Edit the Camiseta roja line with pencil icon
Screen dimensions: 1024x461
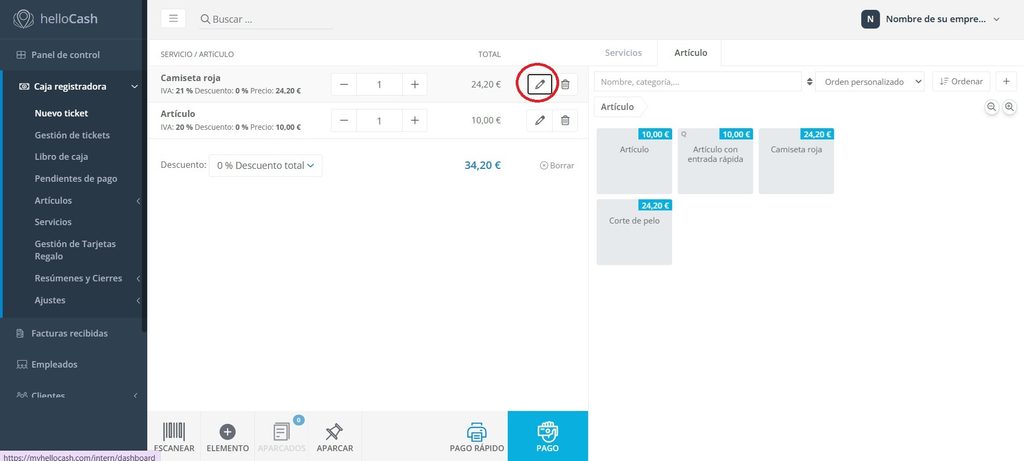(x=539, y=84)
